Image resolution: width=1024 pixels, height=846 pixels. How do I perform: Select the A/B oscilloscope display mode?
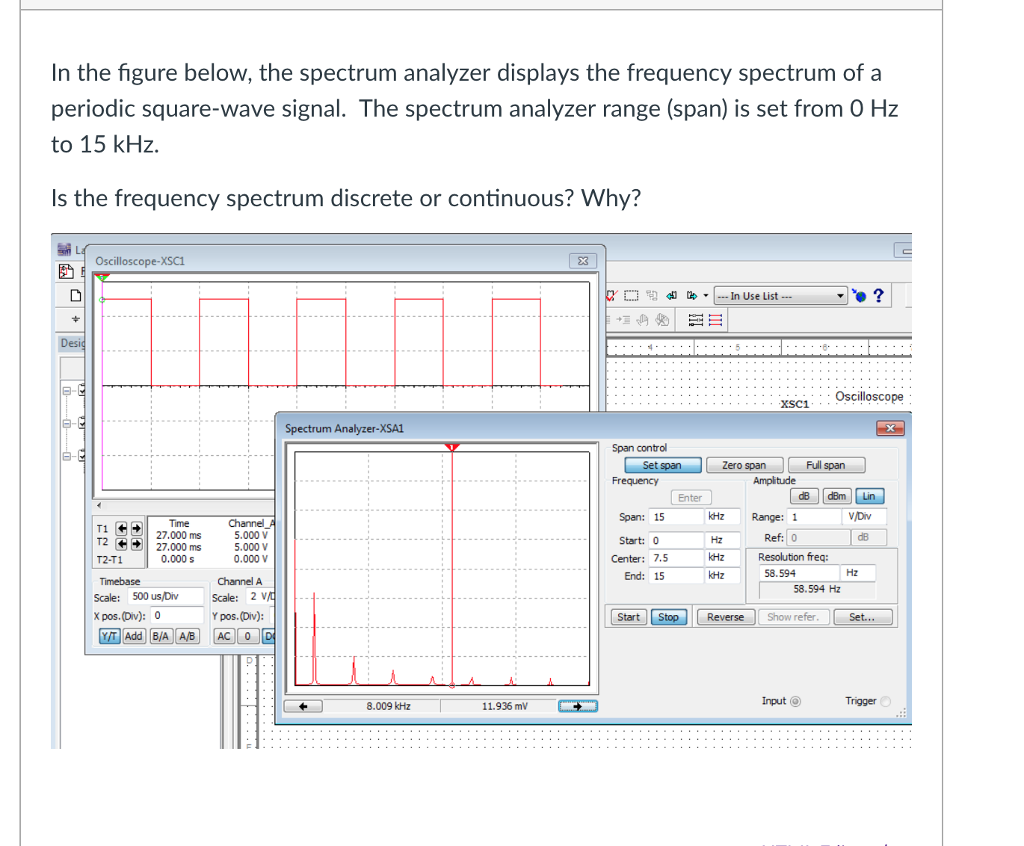[x=187, y=636]
